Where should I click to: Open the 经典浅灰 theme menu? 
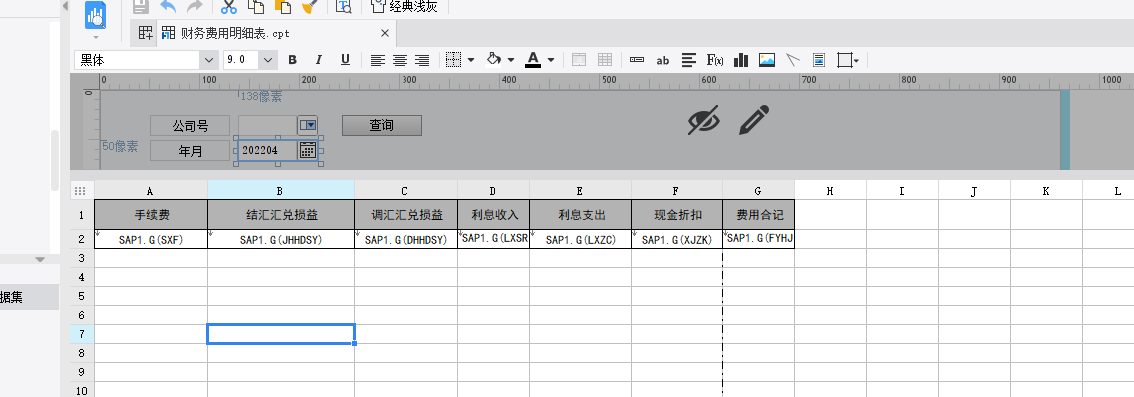pos(405,7)
